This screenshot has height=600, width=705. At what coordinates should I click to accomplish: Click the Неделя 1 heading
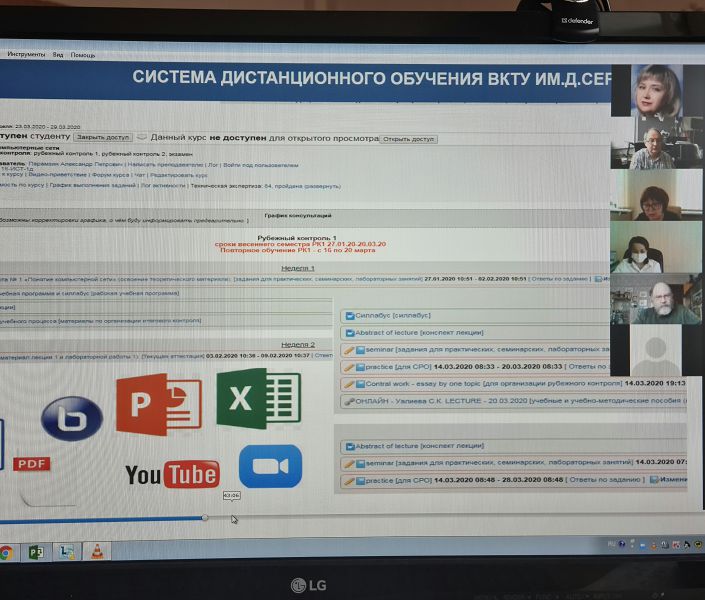click(298, 268)
